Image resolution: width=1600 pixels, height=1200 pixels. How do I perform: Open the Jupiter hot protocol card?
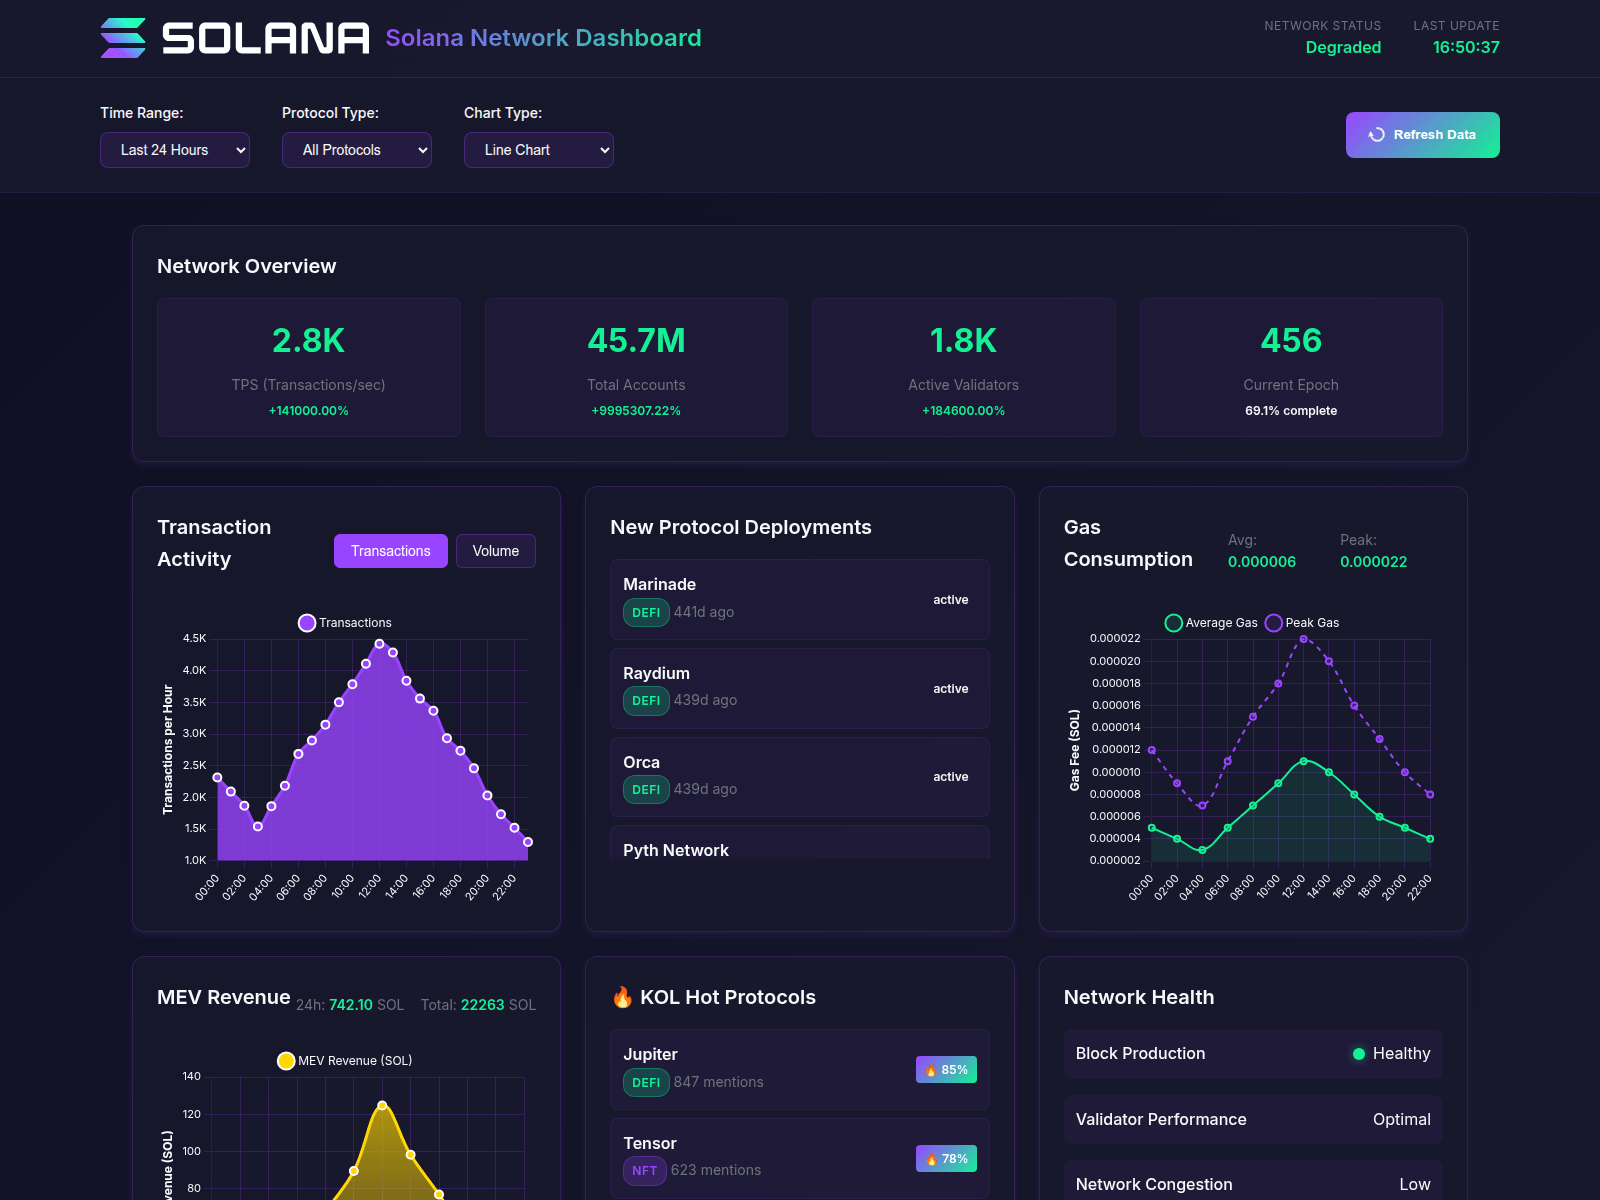[x=800, y=1069]
